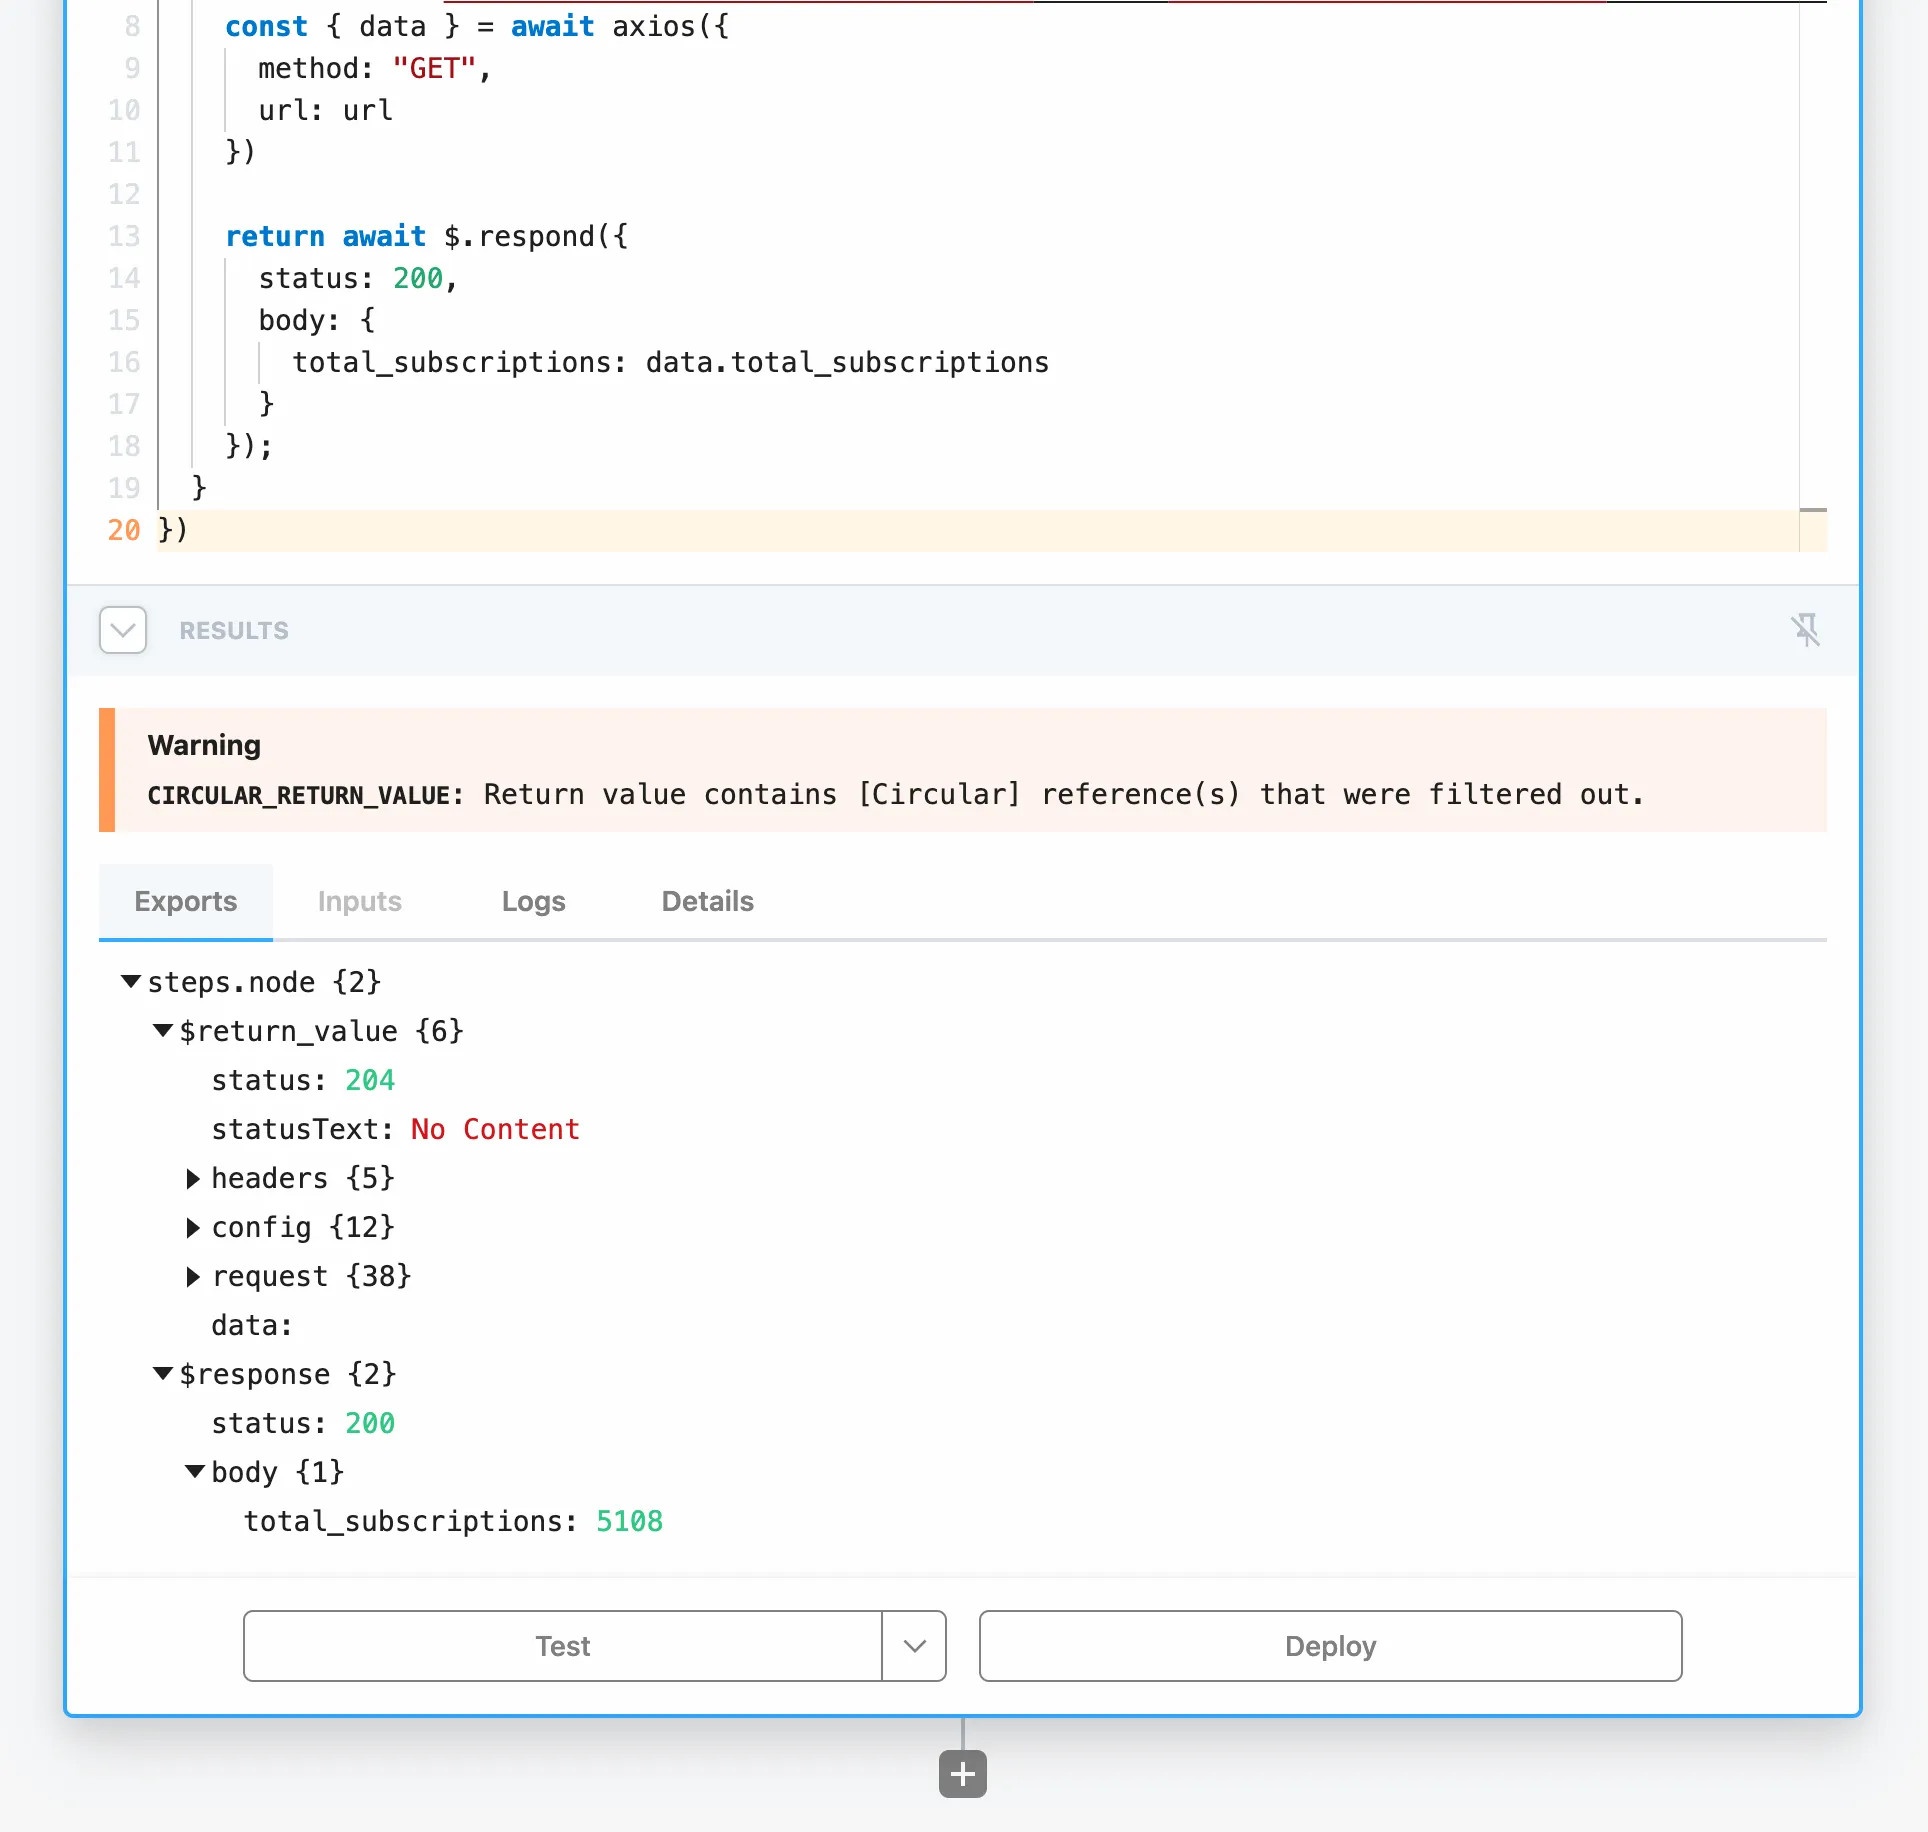1928x1832 pixels.
Task: Add a new step after this node
Action: coord(961,1773)
